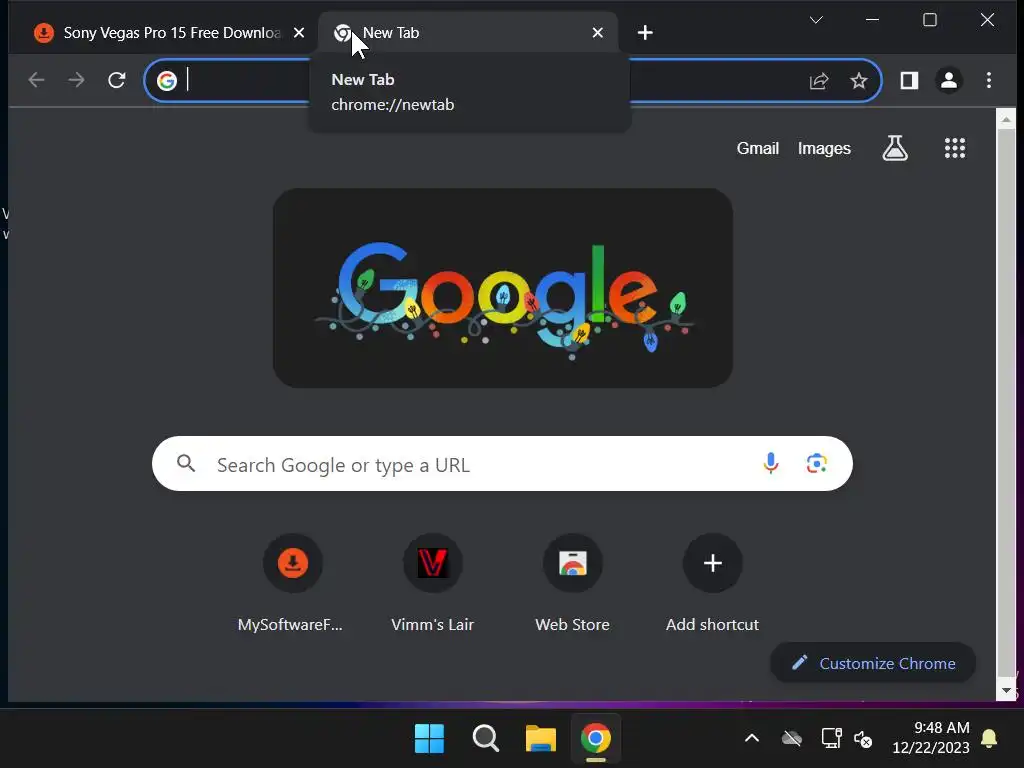Viewport: 1024px width, 768px height.
Task: Open network display tray icon
Action: (831, 739)
